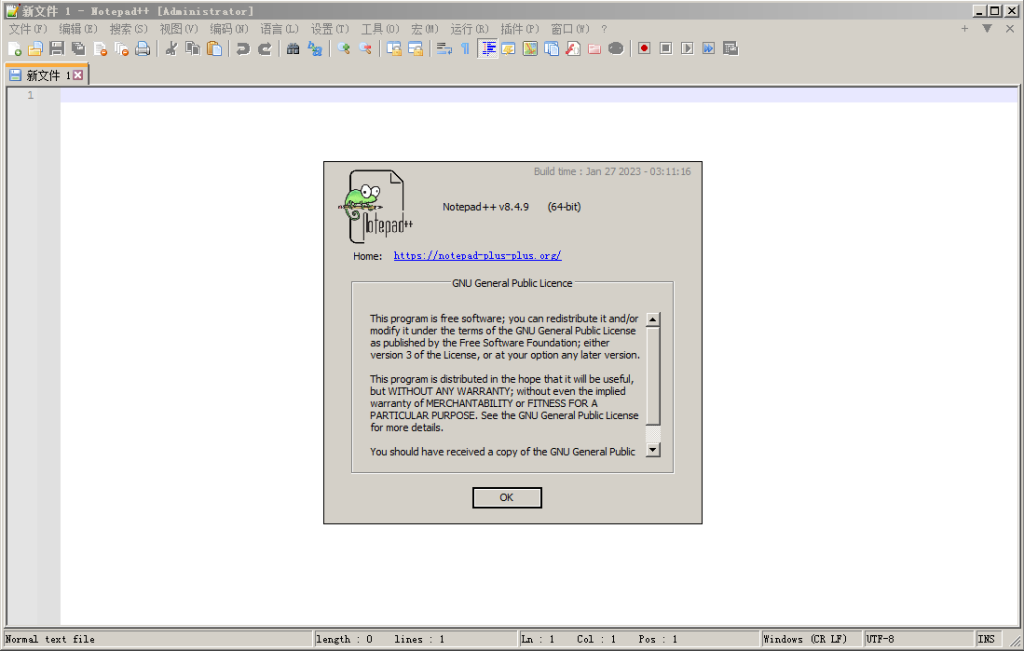The width and height of the screenshot is (1024, 651).
Task: Toggle Show All Characters display
Action: 465,48
